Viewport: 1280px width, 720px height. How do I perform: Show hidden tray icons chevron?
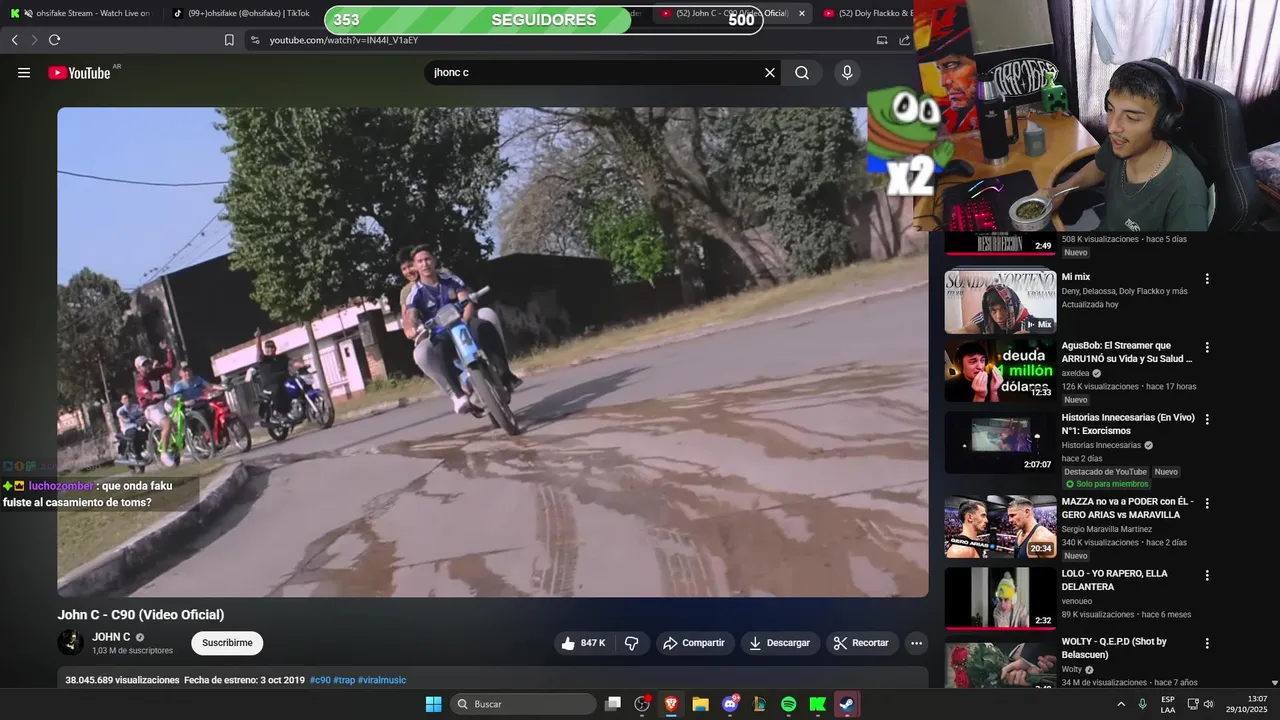point(1120,704)
